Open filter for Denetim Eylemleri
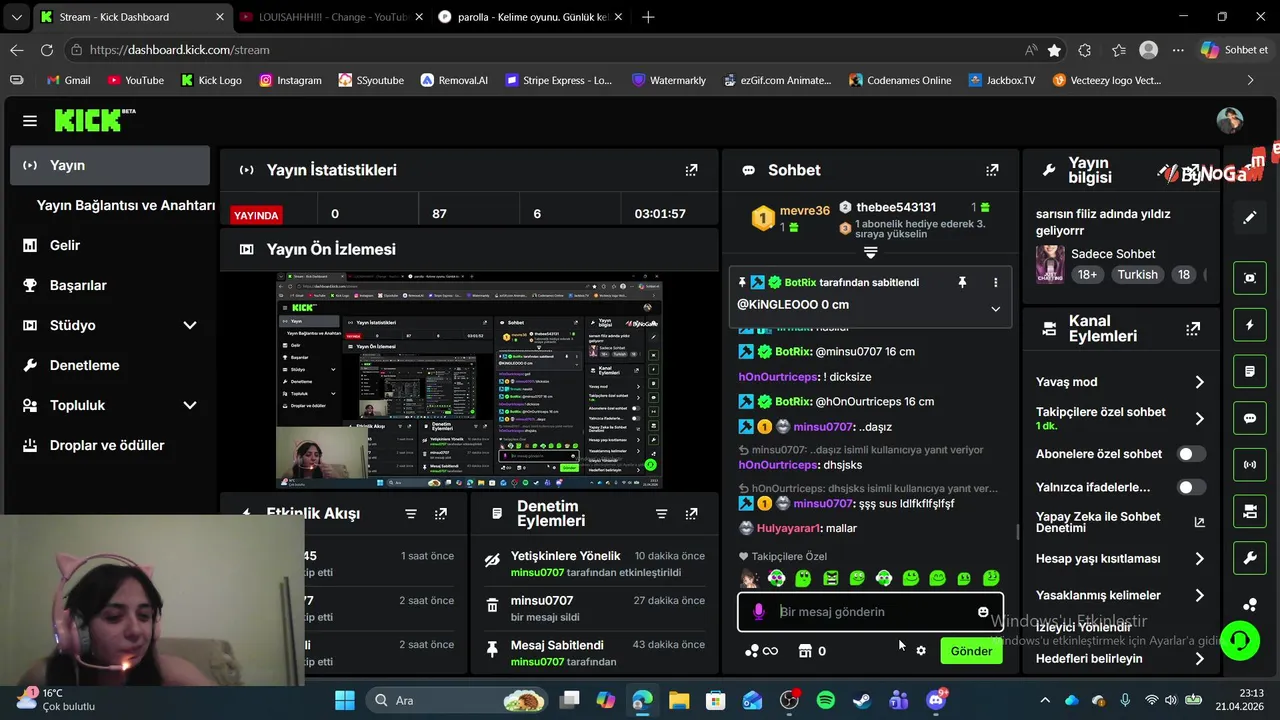1280x720 pixels. coord(661,514)
